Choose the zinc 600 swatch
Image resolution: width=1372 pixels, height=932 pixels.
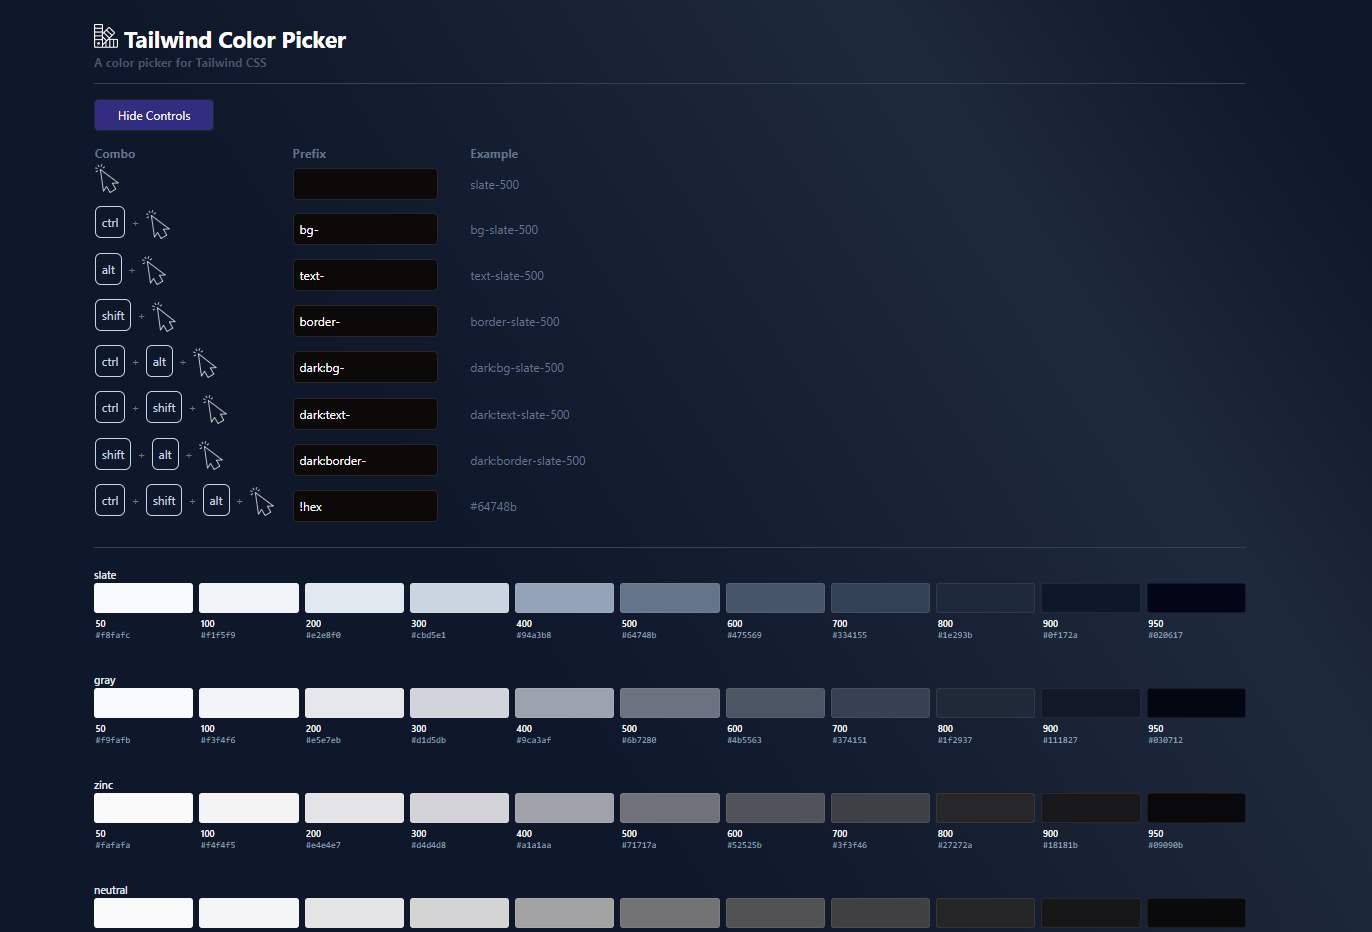point(775,808)
